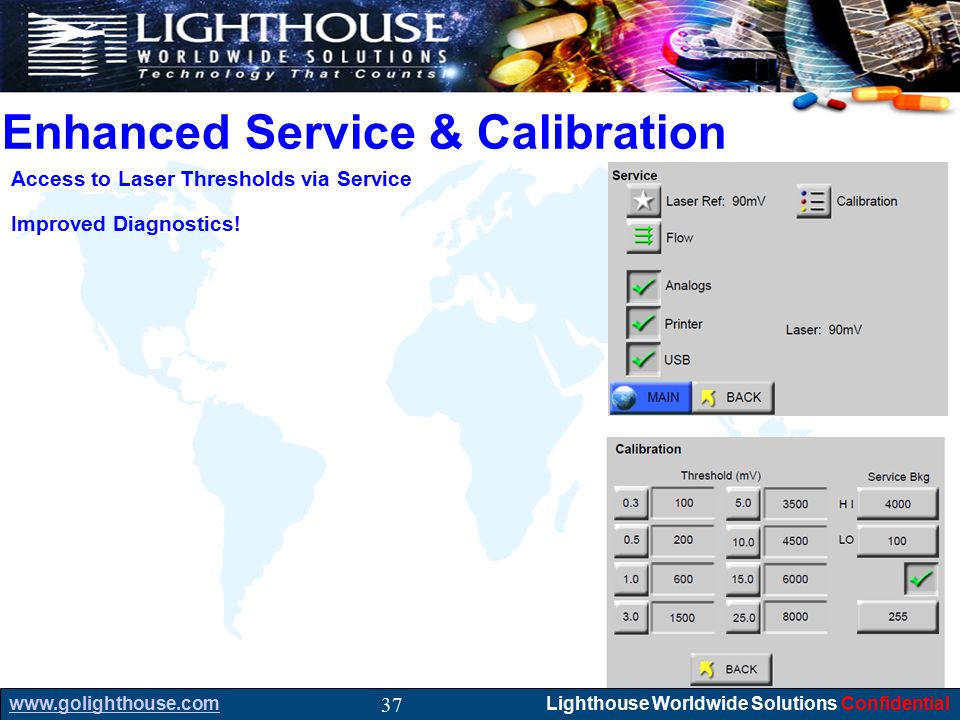This screenshot has width=960, height=720.
Task: Select the 0.5 channel size button
Action: pos(631,540)
